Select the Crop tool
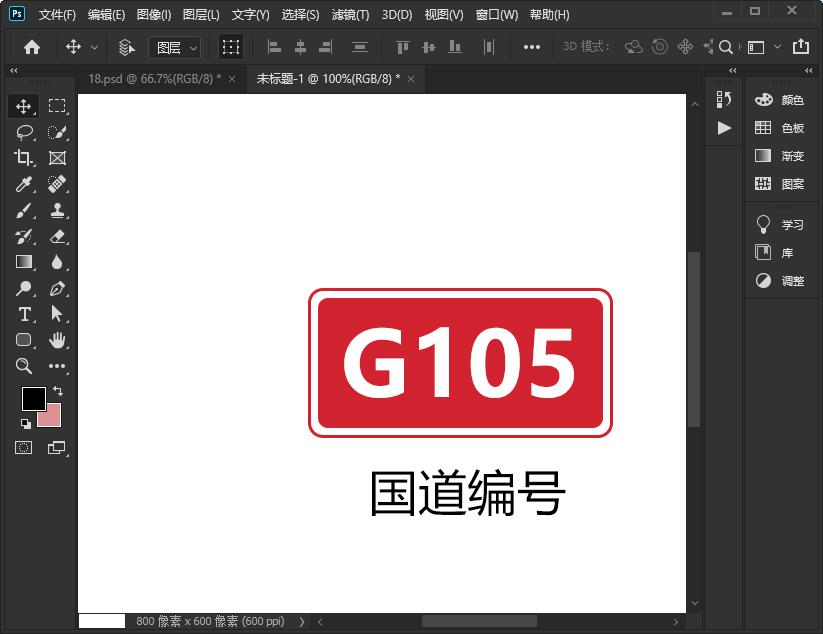823x634 pixels. pyautogui.click(x=24, y=158)
